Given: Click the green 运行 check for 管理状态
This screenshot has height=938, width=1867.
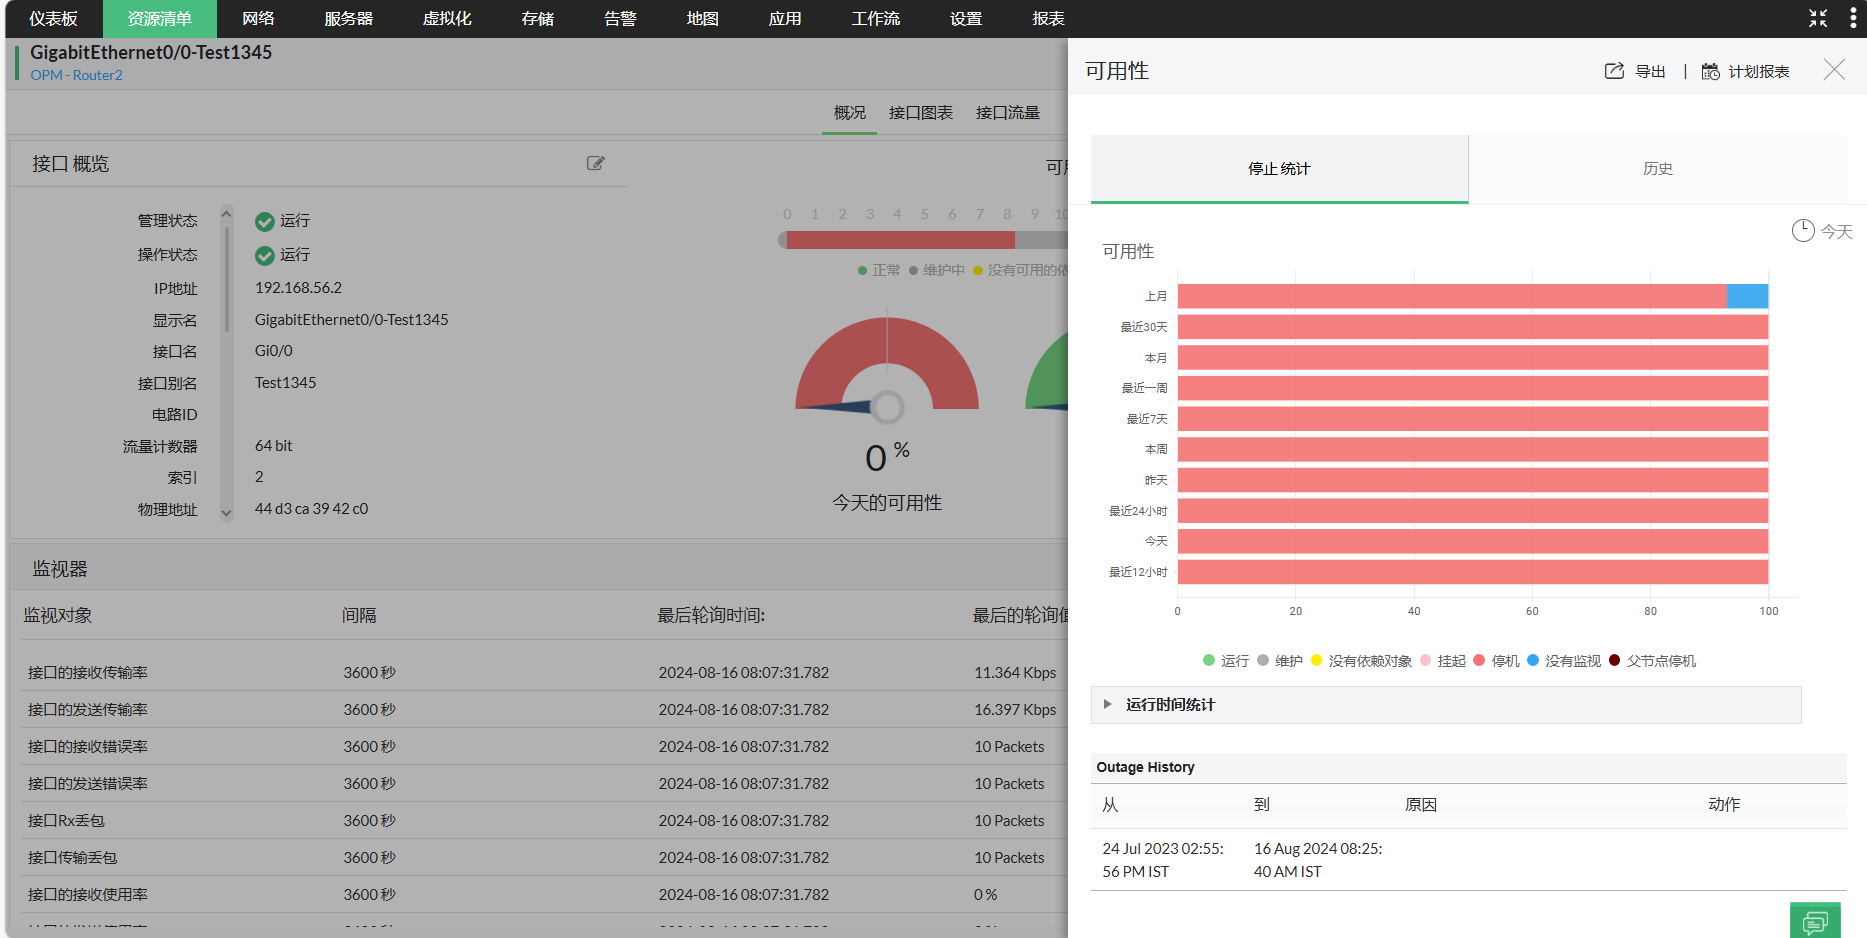Looking at the screenshot, I should pos(265,221).
